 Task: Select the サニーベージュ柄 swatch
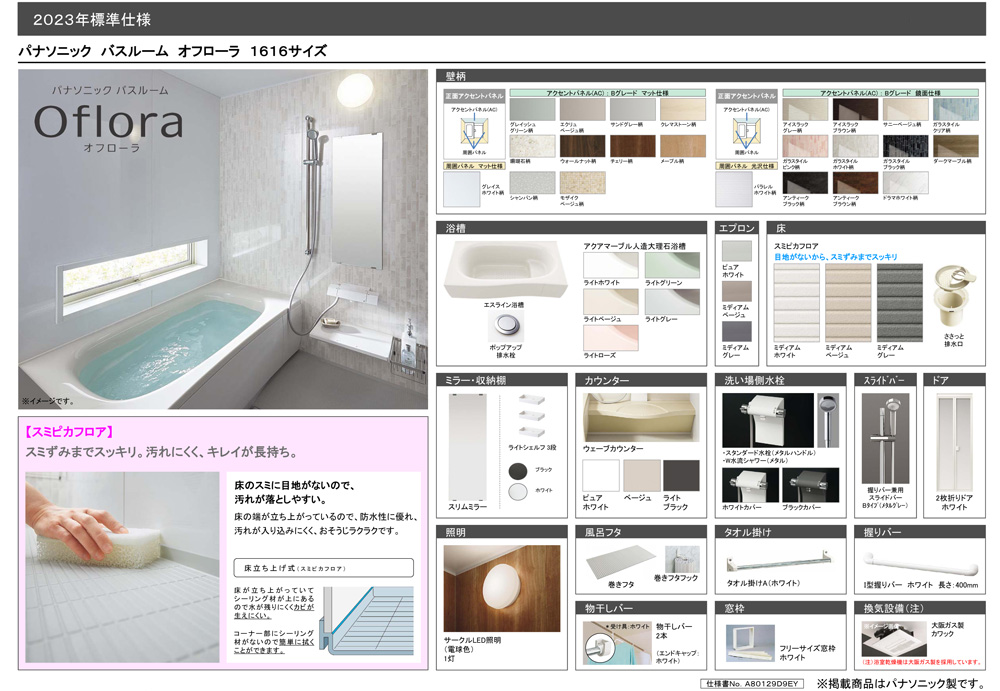click(x=906, y=110)
